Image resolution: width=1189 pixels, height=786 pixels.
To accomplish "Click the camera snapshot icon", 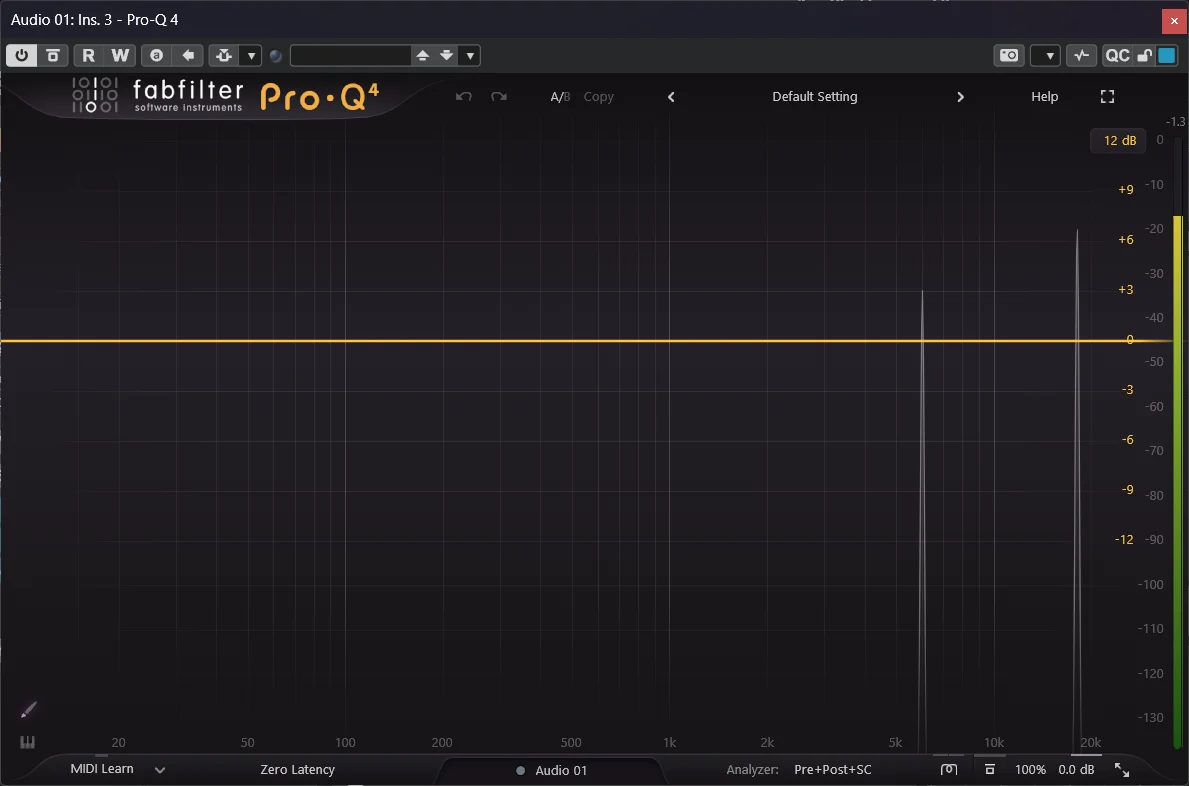I will [x=1009, y=55].
